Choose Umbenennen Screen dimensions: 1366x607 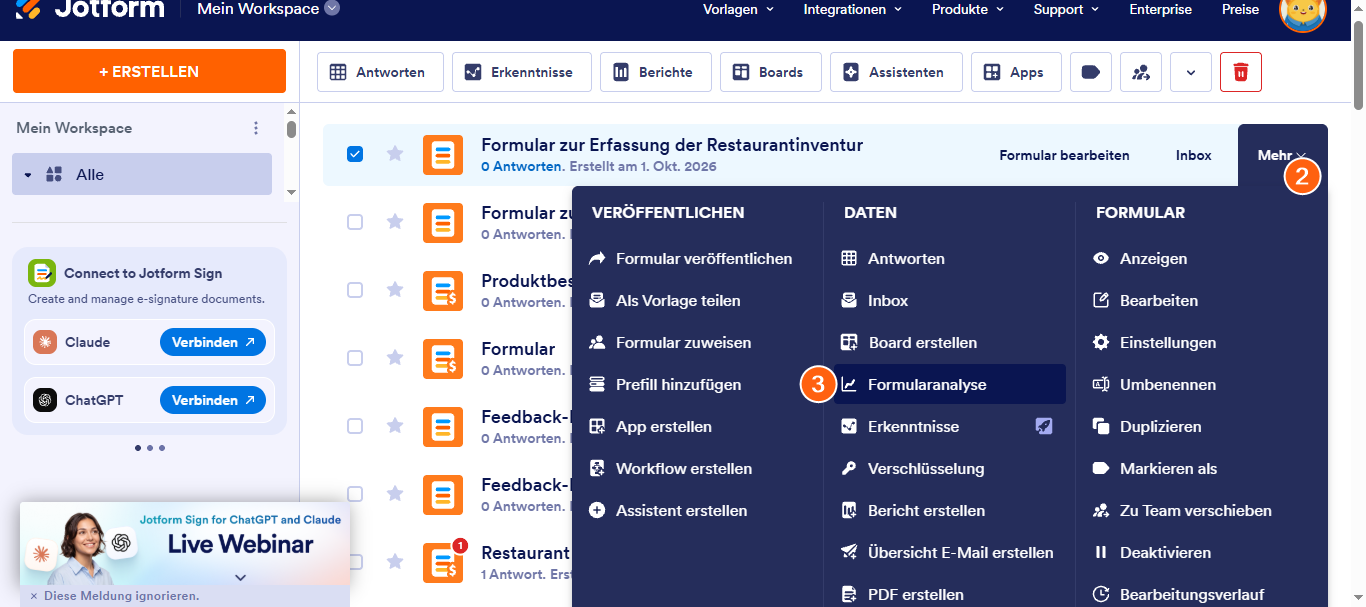1155,384
